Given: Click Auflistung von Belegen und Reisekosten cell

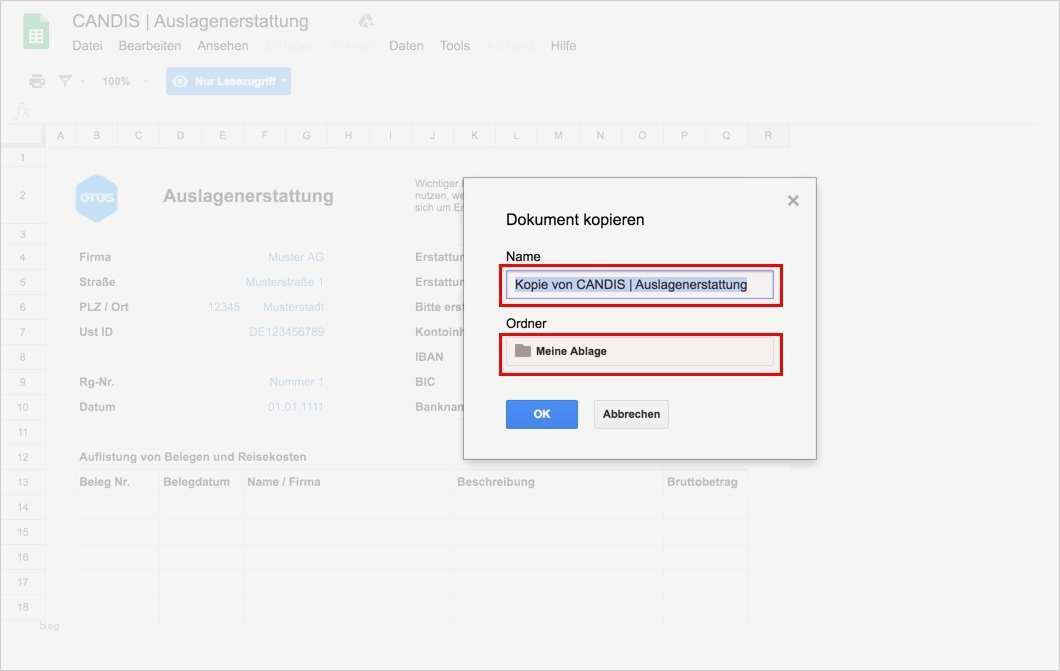Looking at the screenshot, I should 193,457.
